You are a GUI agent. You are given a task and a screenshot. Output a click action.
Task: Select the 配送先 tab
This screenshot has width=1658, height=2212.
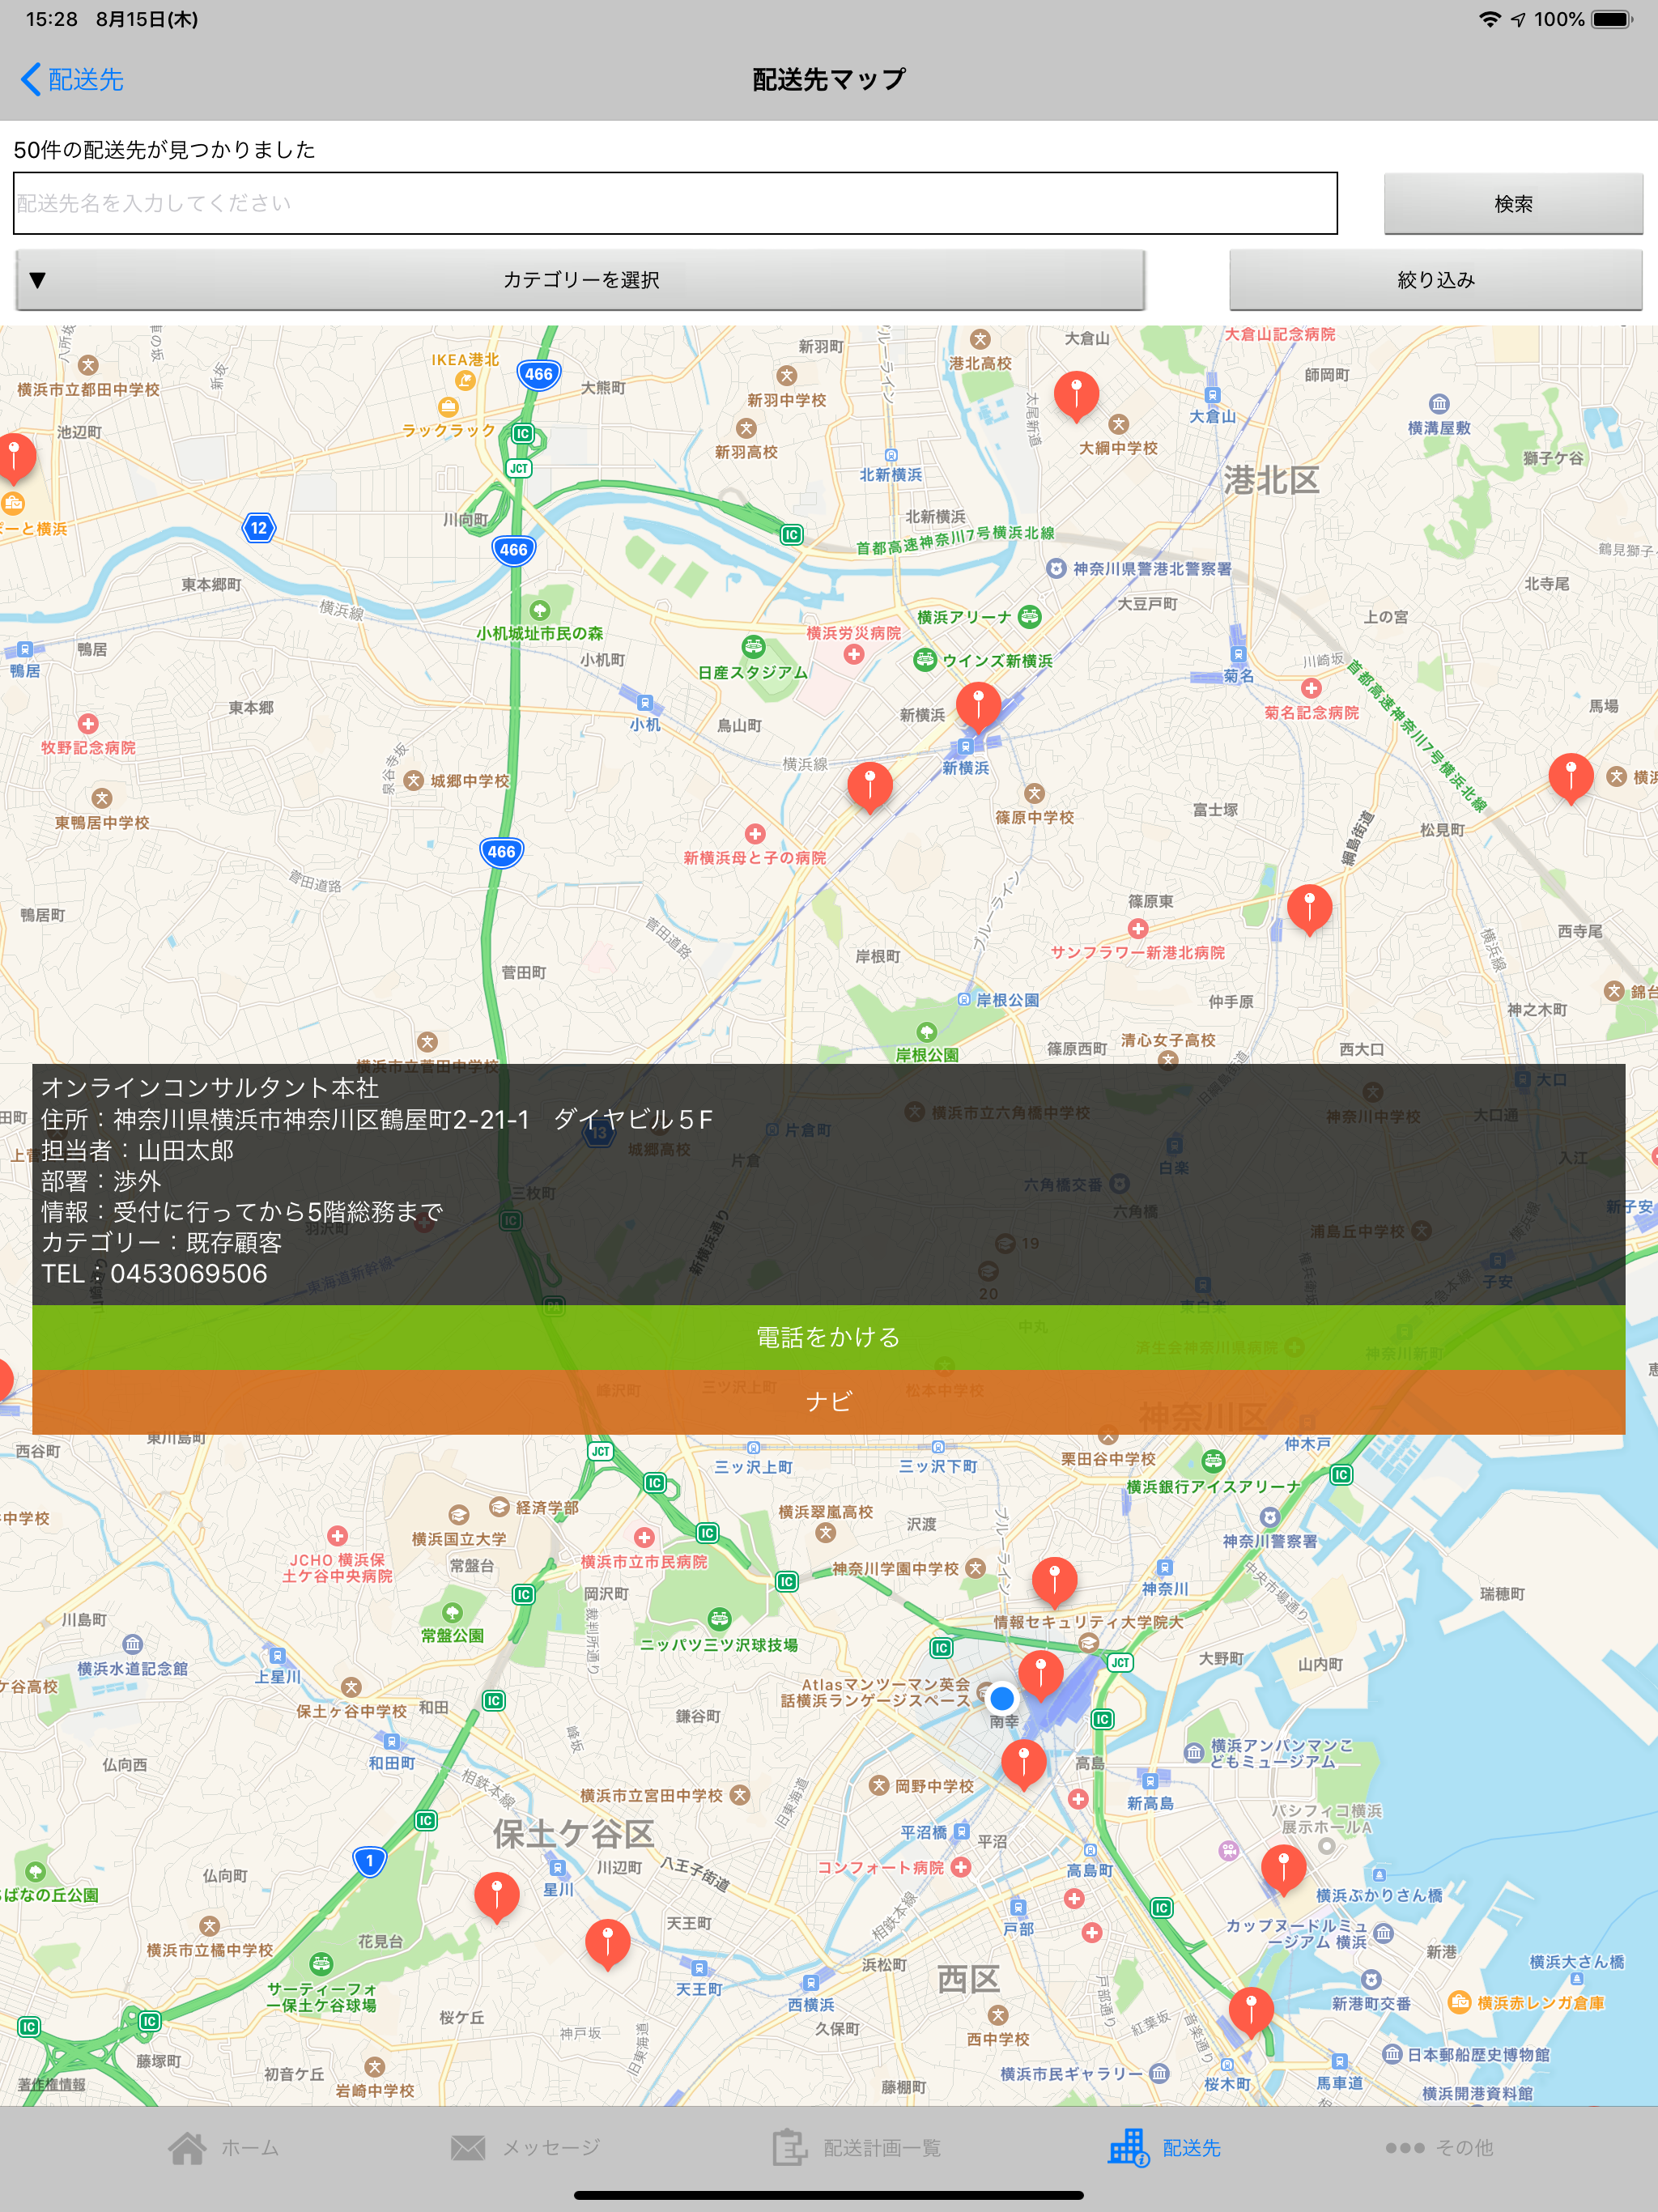pyautogui.click(x=1165, y=2147)
